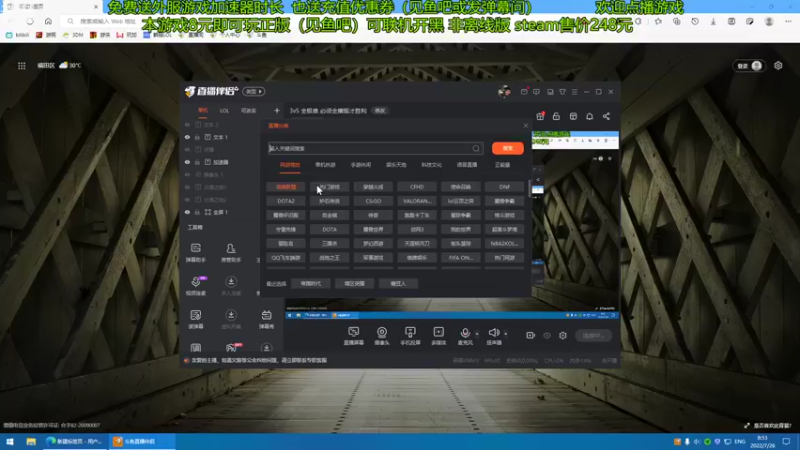
Task: Open the bullet-chat assistant tool
Action: pos(195,252)
